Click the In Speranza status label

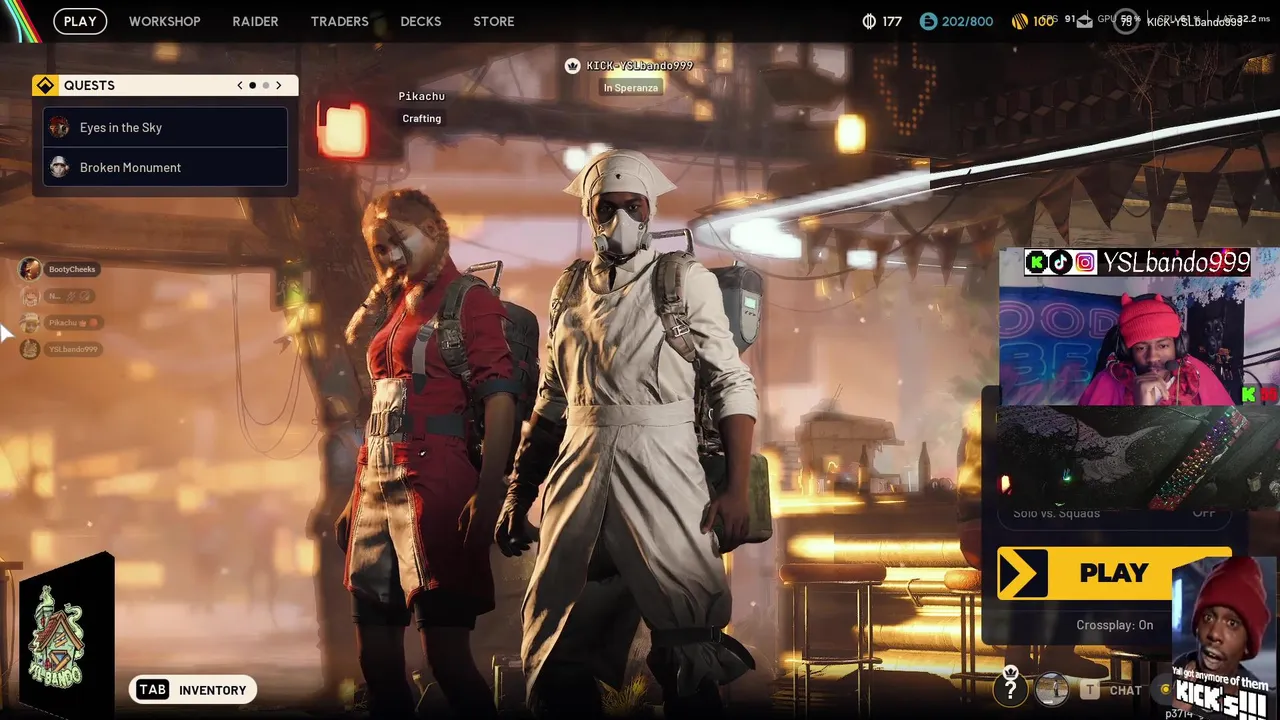click(x=632, y=88)
